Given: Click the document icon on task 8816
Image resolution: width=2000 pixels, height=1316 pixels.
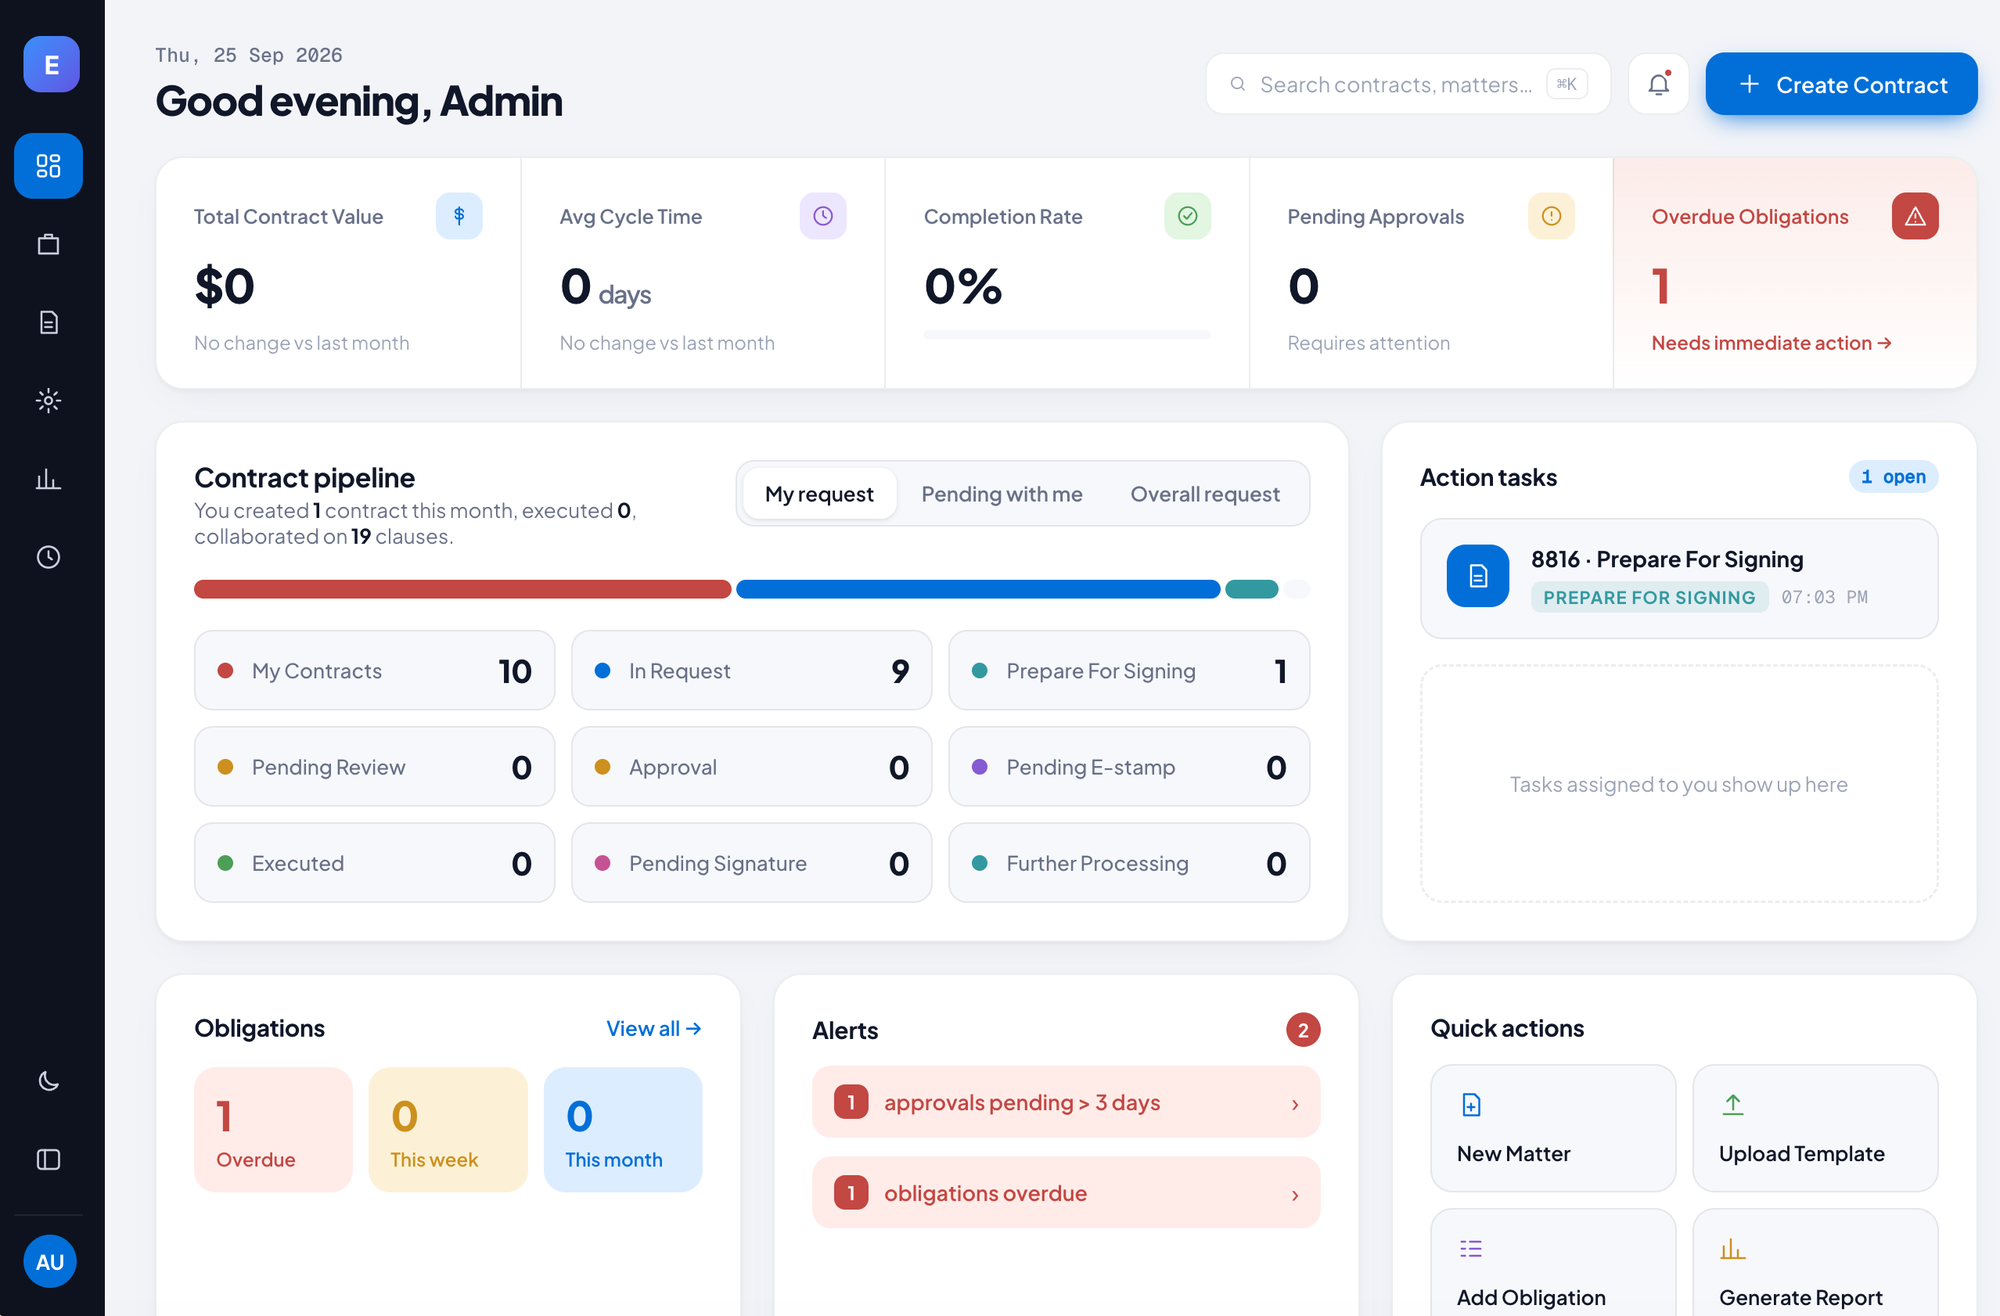Looking at the screenshot, I should pos(1477,576).
